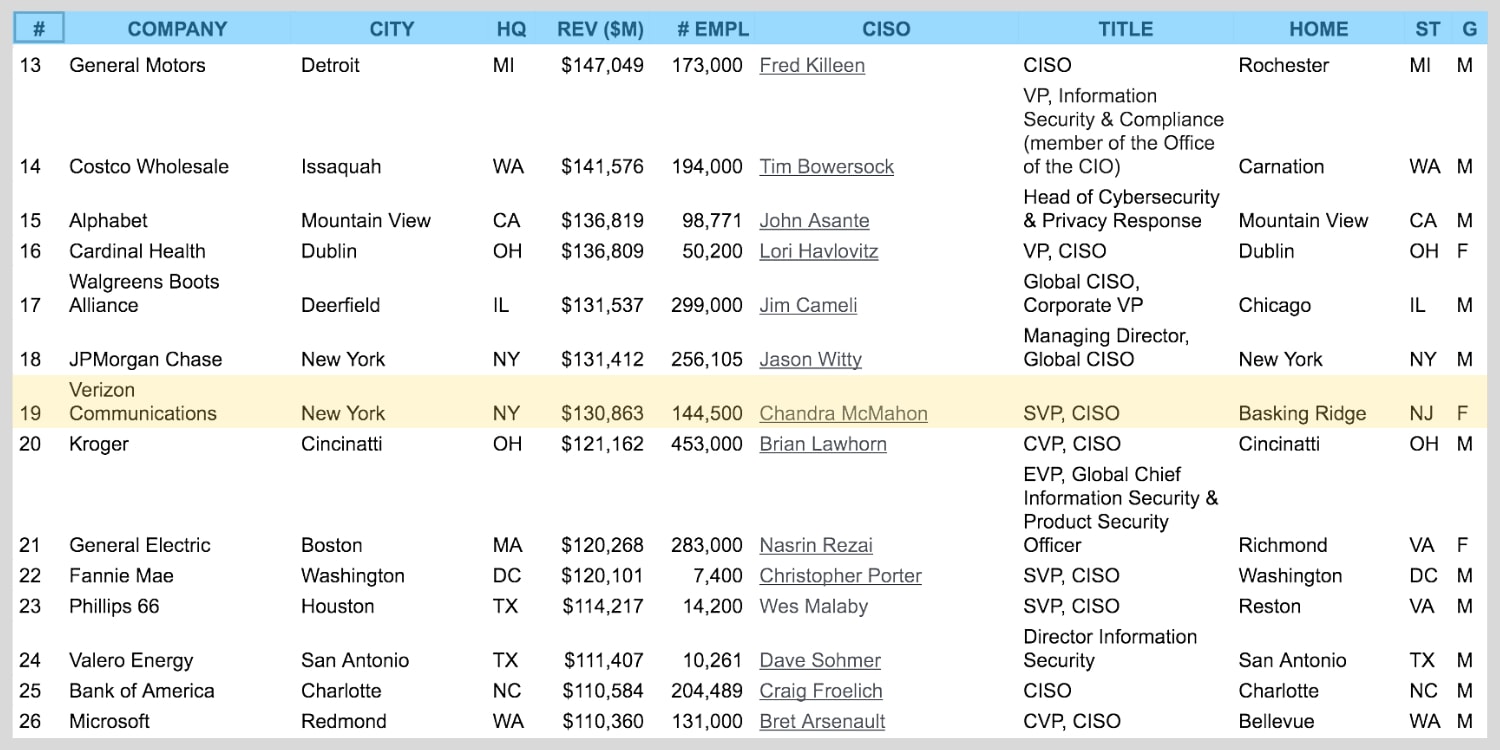Select the 98,771 employees cell
The height and width of the screenshot is (750, 1500).
click(x=712, y=221)
